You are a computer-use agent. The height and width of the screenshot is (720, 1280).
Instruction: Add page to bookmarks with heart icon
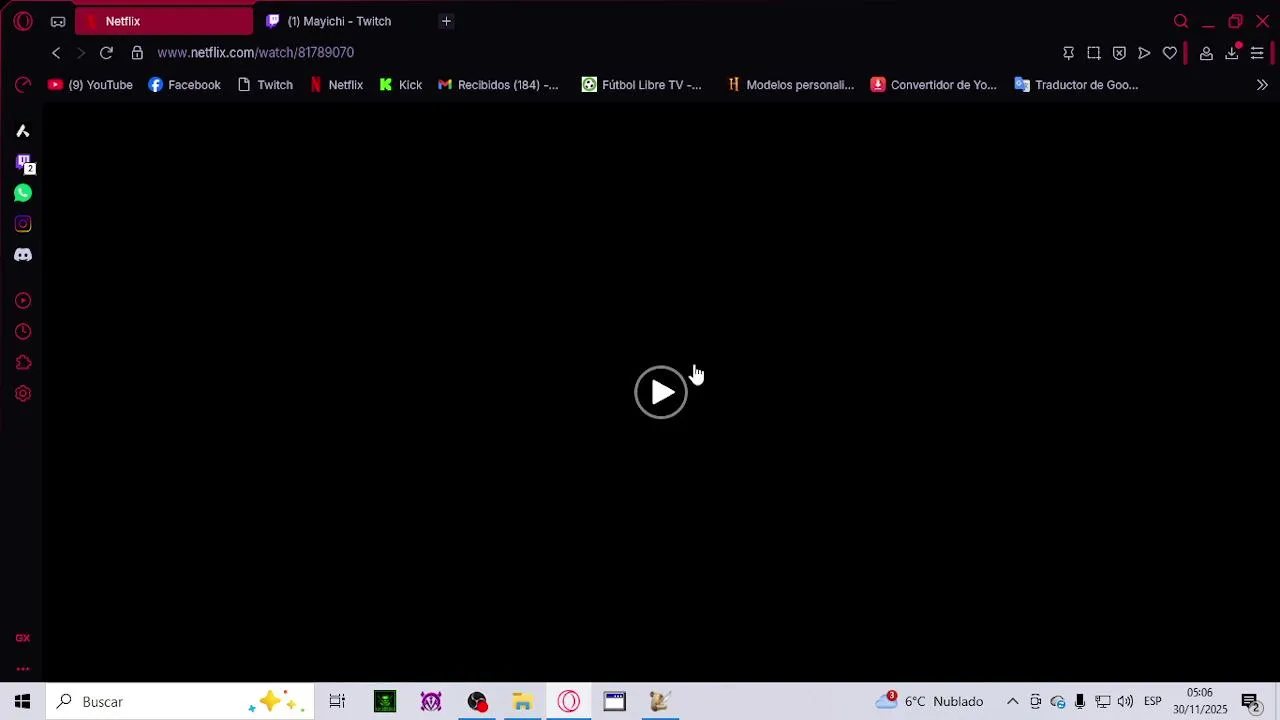tap(1170, 53)
